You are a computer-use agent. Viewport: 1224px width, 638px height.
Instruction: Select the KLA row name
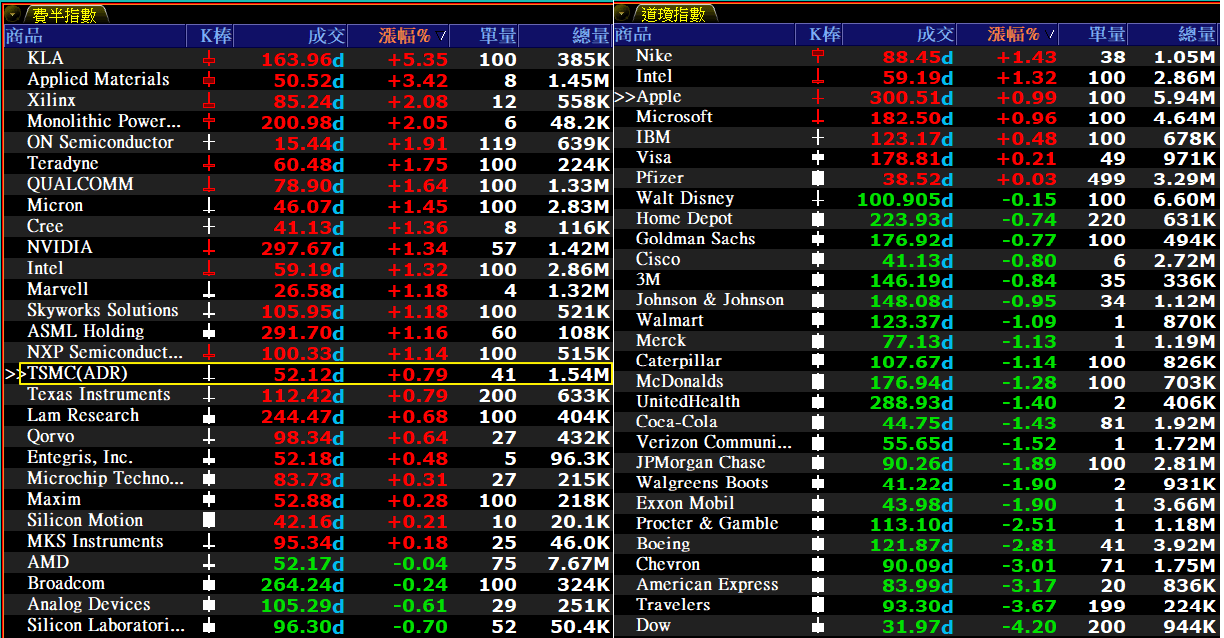[x=45, y=58]
